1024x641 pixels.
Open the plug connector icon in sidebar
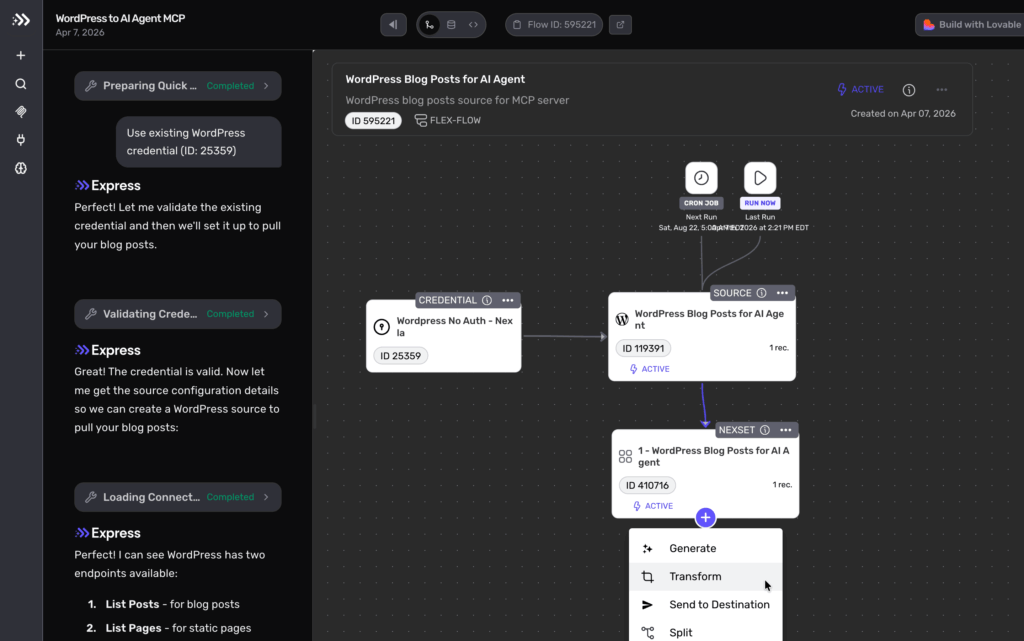pyautogui.click(x=21, y=140)
